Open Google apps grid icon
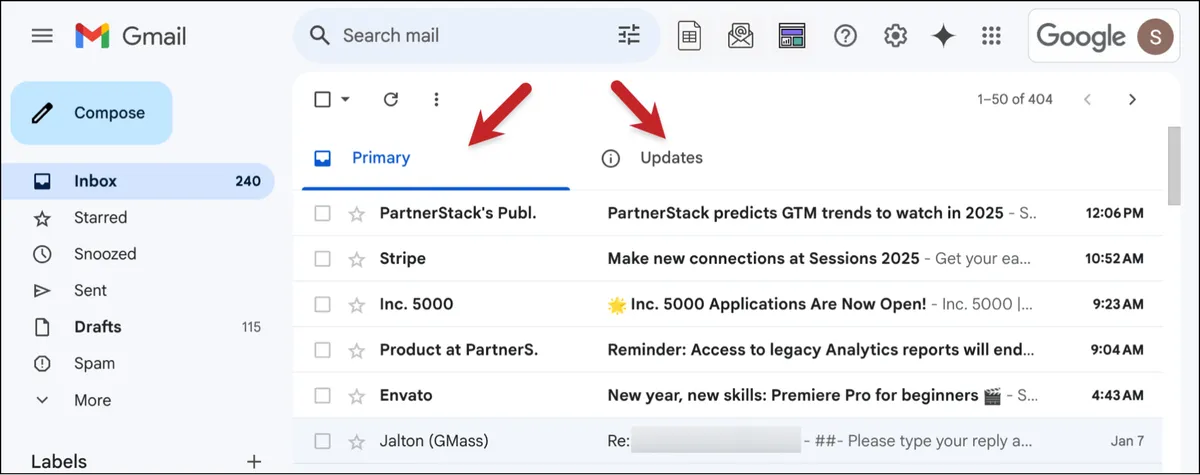The height and width of the screenshot is (475, 1200). point(991,36)
